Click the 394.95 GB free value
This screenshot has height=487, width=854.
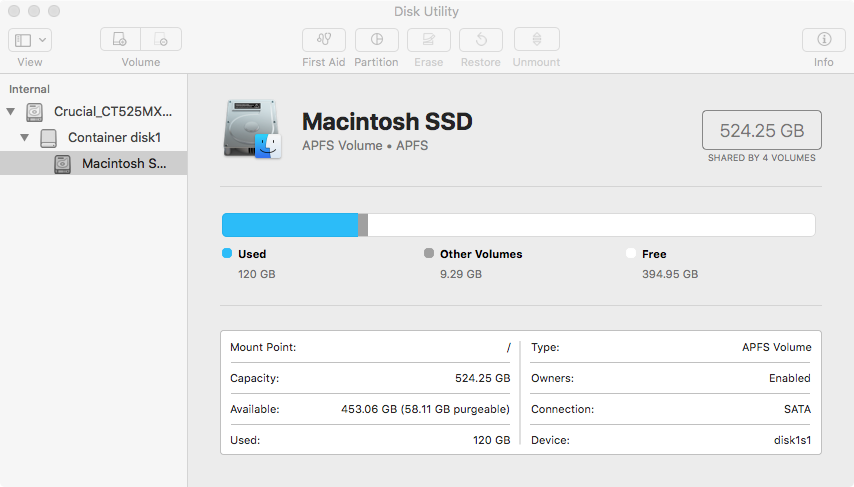670,274
